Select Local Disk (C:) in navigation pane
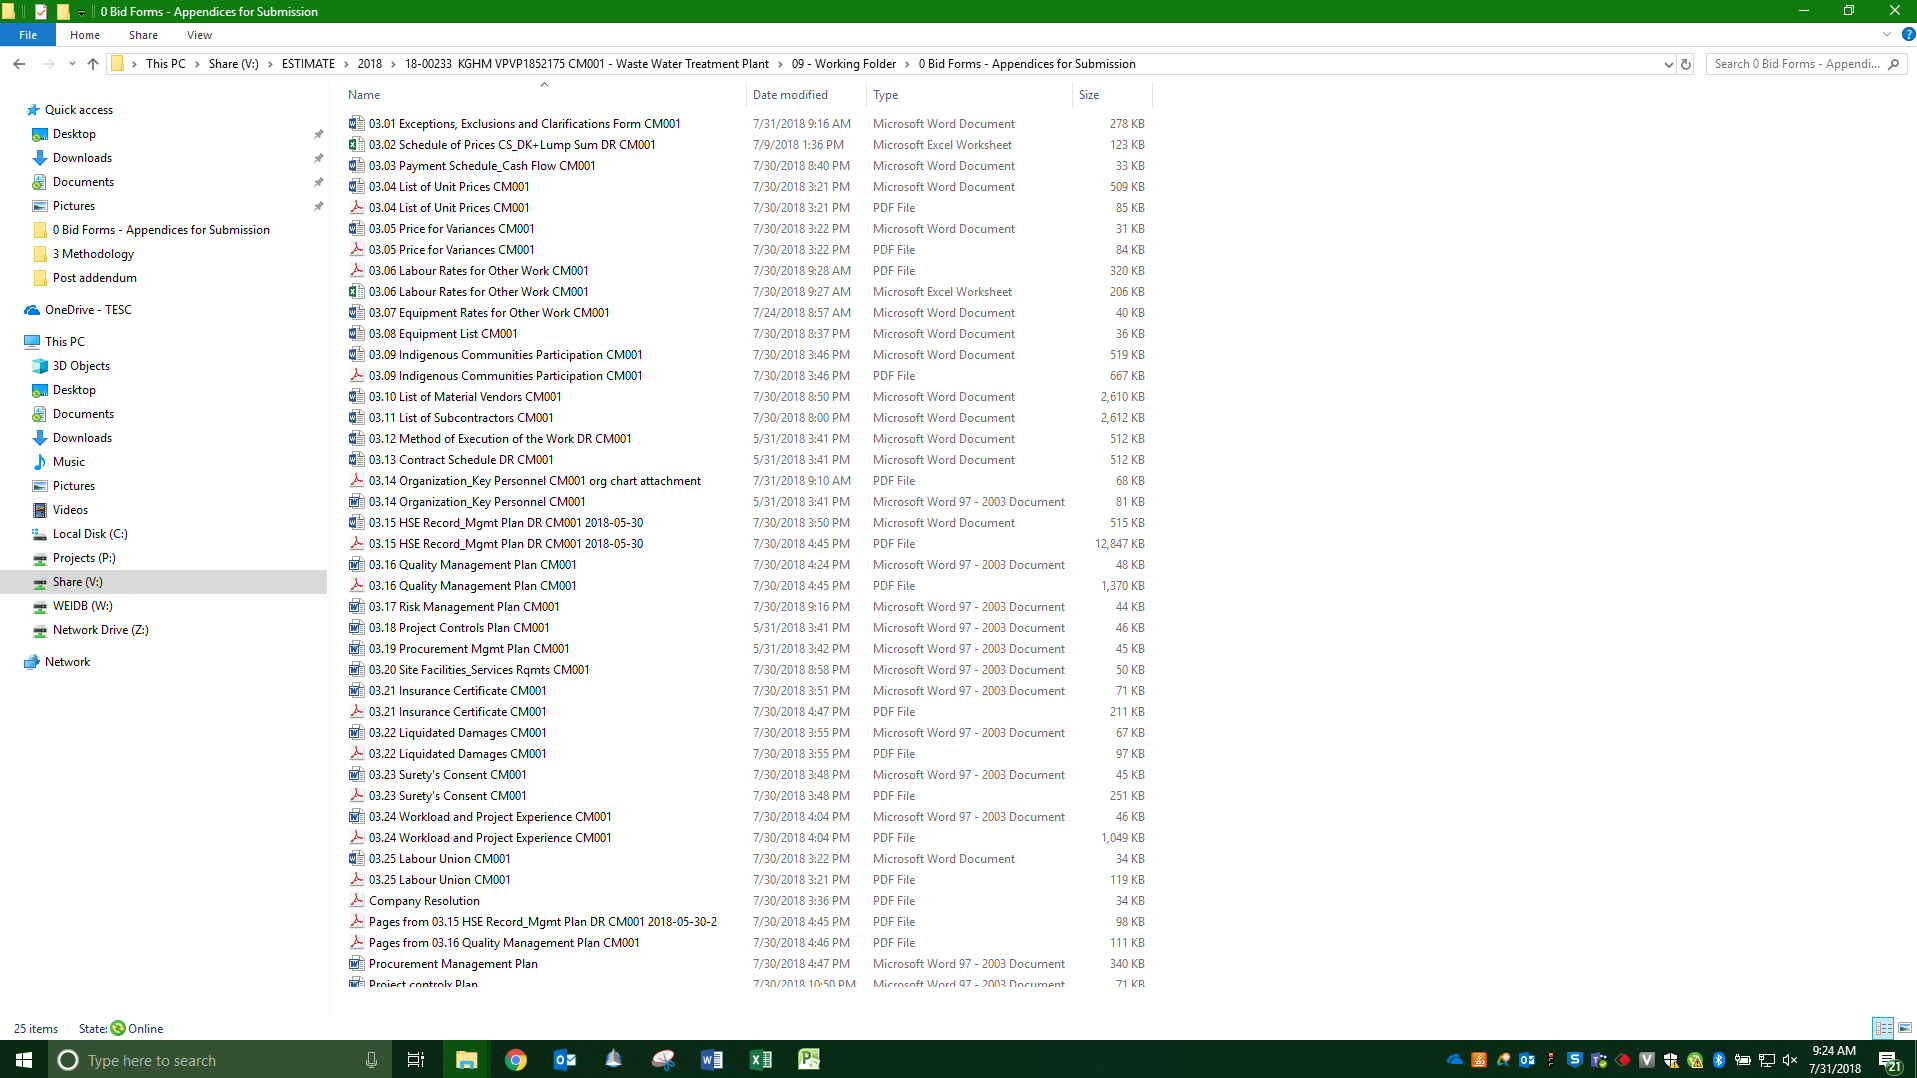This screenshot has height=1078, width=1917. (x=90, y=534)
